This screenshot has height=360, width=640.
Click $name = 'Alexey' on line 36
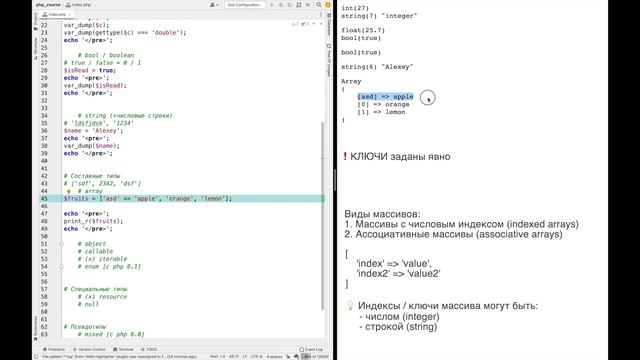click(x=93, y=131)
